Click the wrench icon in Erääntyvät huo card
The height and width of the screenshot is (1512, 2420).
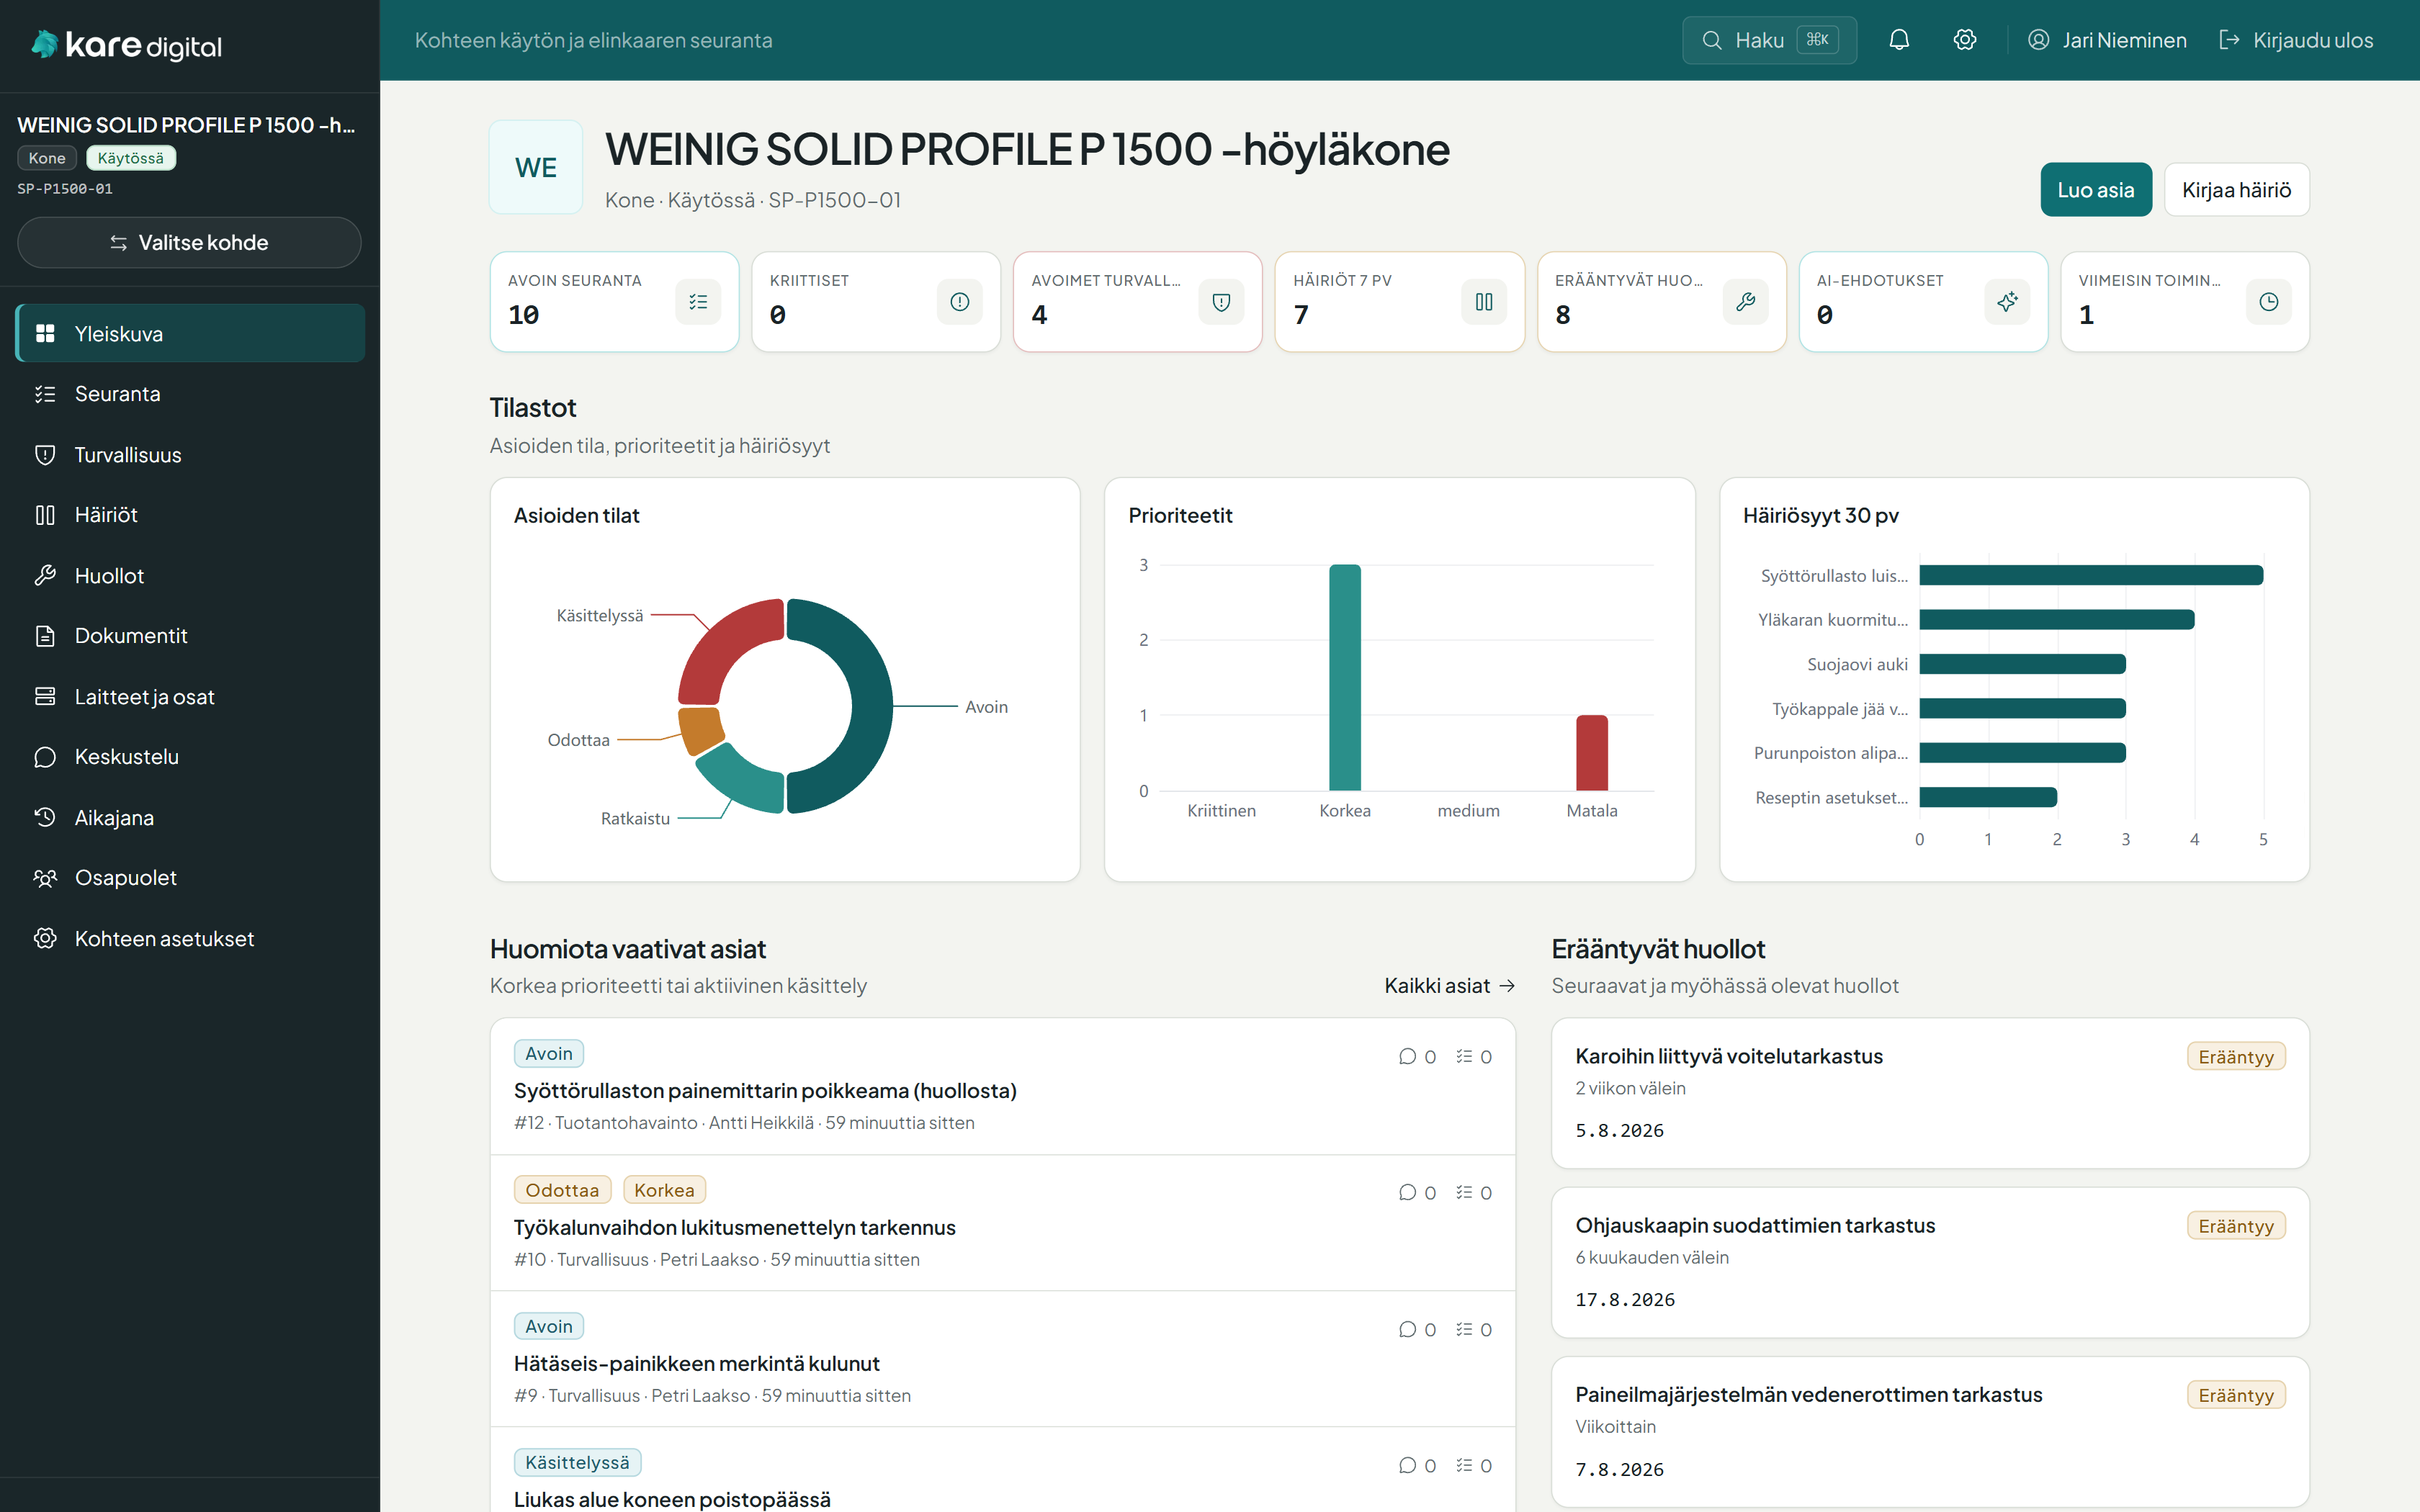coord(1746,302)
